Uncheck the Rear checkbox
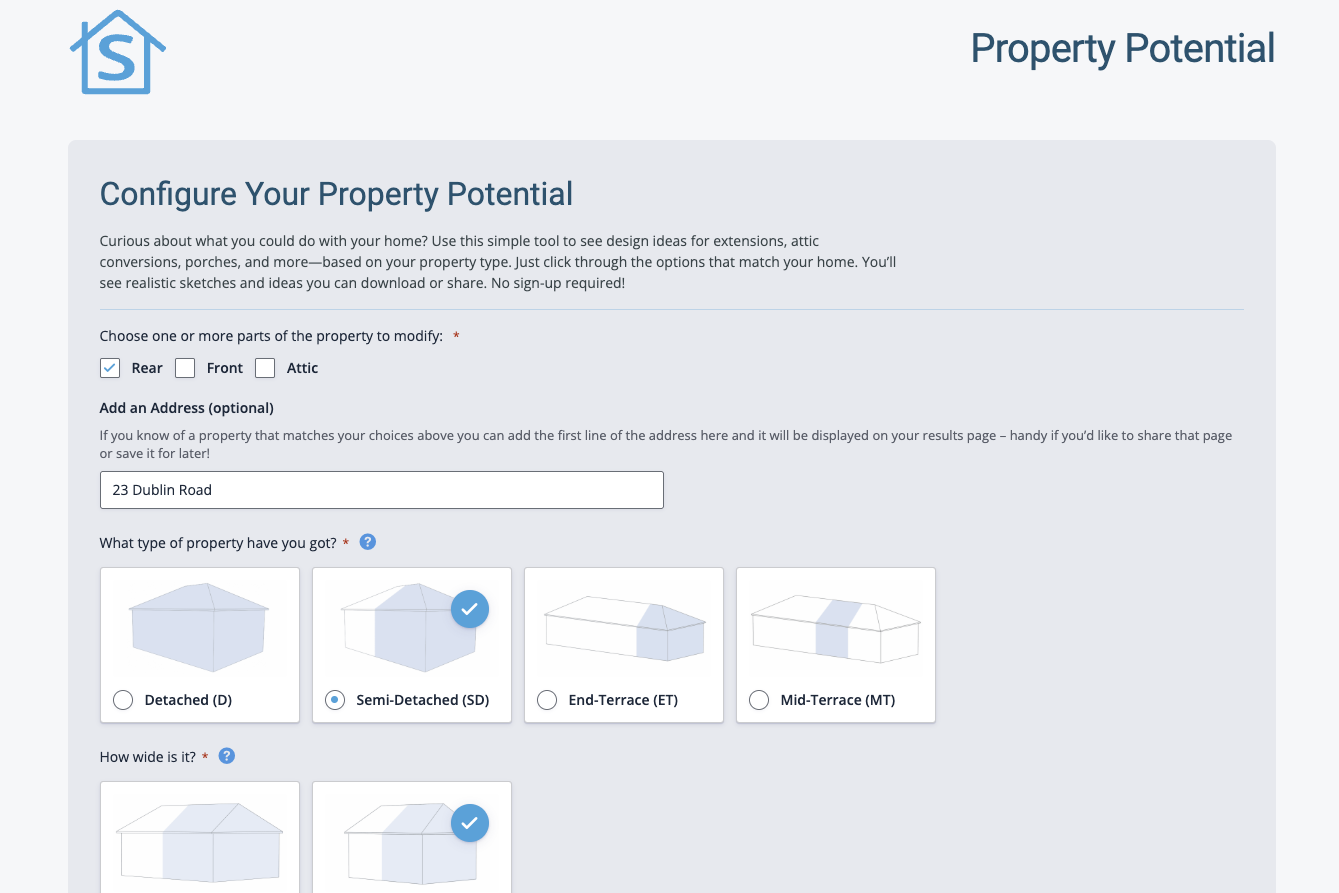 pyautogui.click(x=110, y=368)
